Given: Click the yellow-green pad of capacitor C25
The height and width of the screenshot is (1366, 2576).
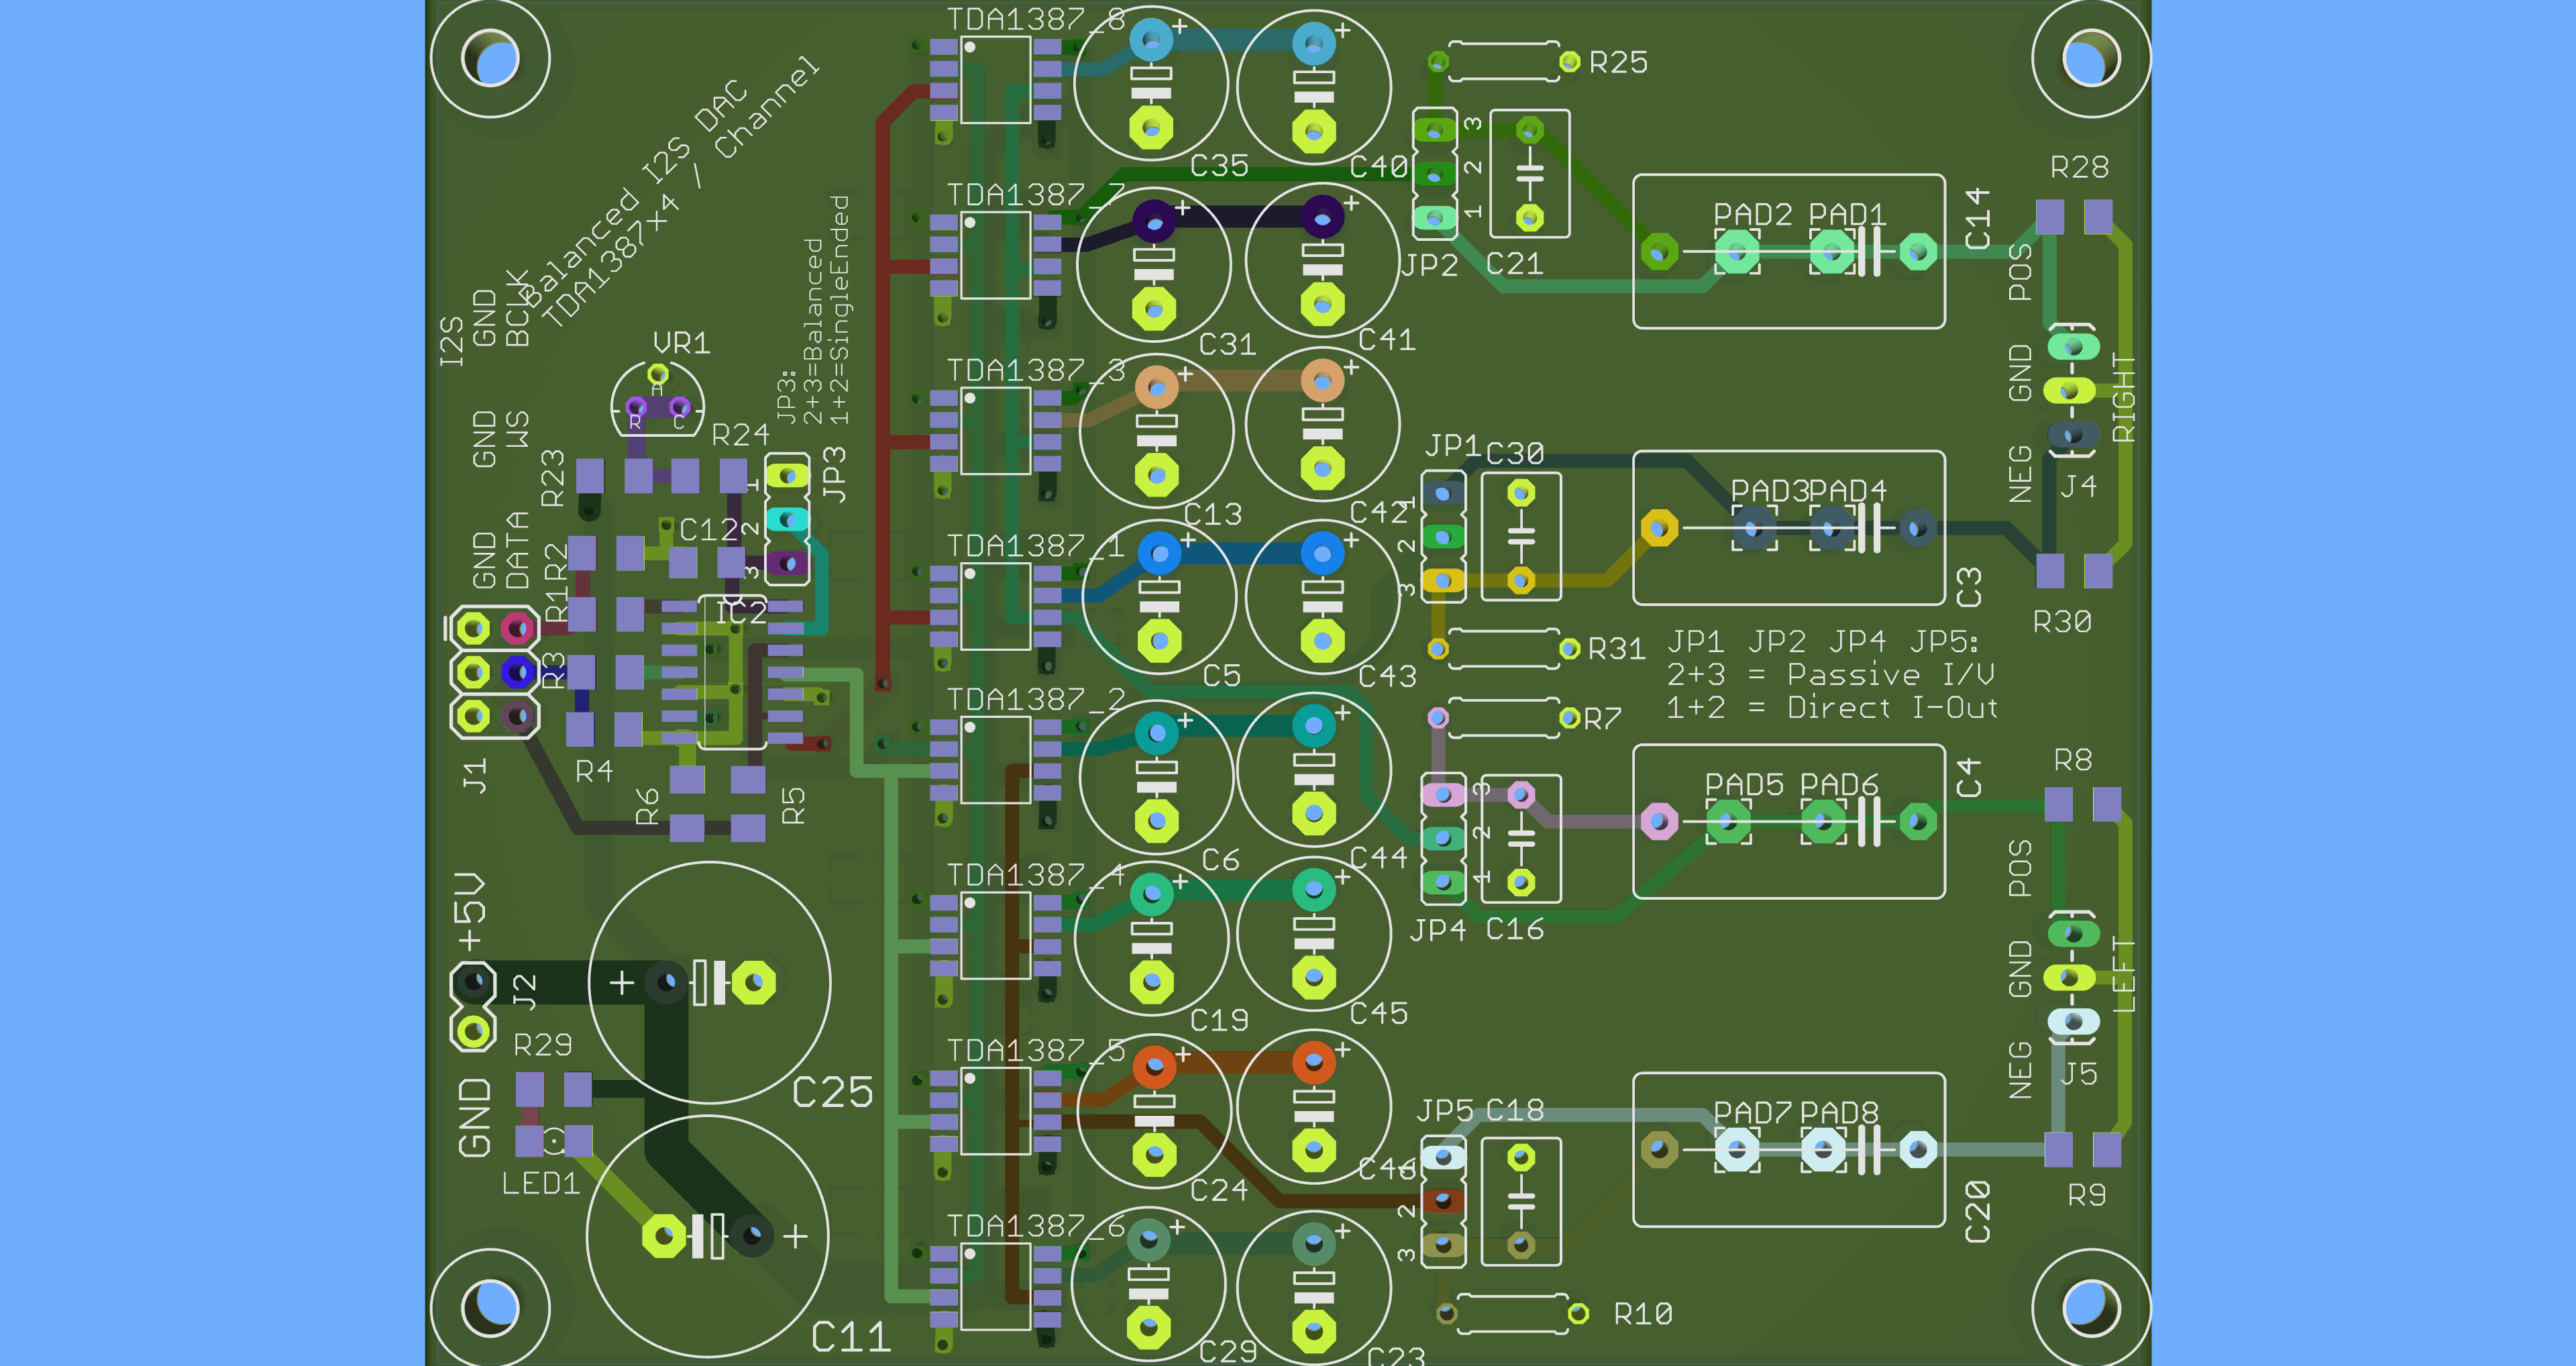Looking at the screenshot, I should (754, 983).
